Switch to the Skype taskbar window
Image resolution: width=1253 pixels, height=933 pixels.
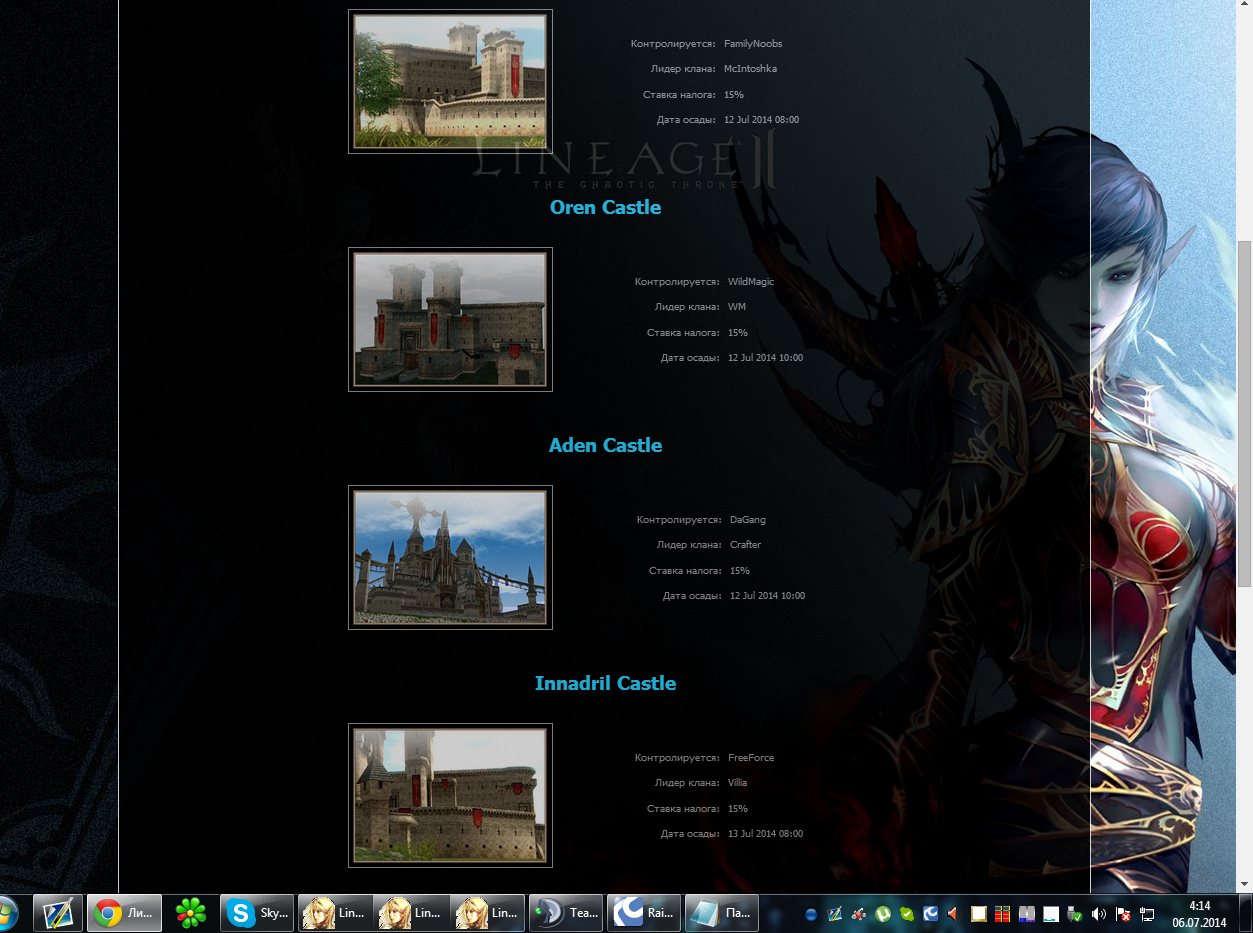click(x=257, y=913)
